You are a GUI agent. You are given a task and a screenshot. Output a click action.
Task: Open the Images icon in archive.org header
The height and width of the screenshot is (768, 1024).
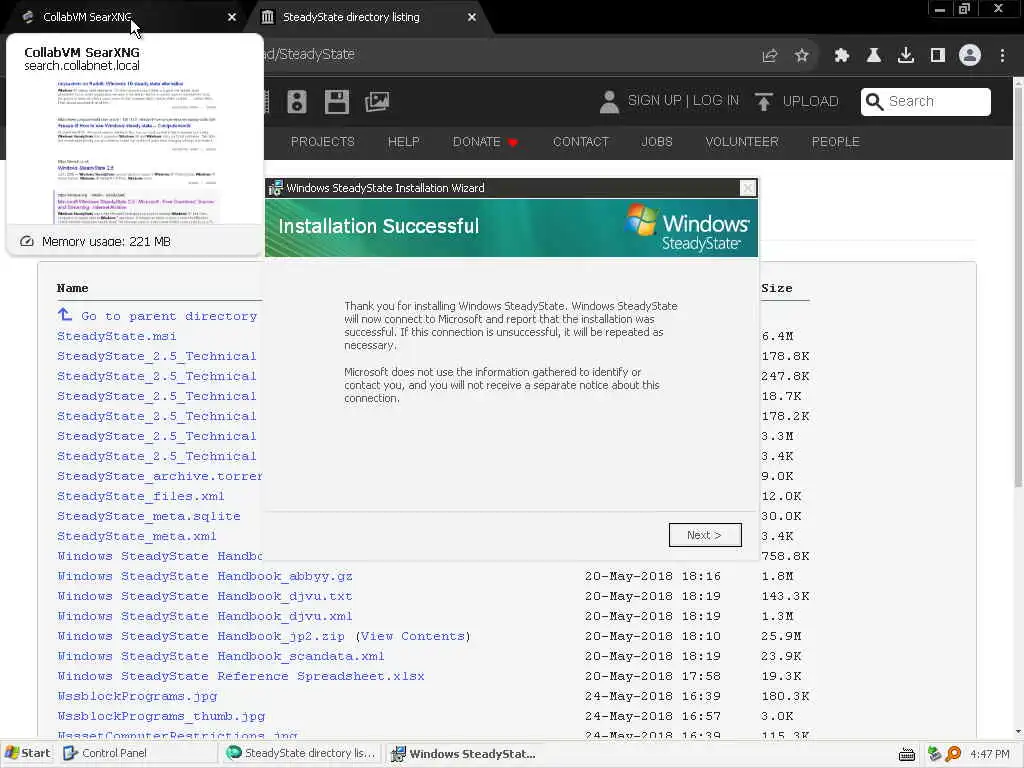coord(377,102)
